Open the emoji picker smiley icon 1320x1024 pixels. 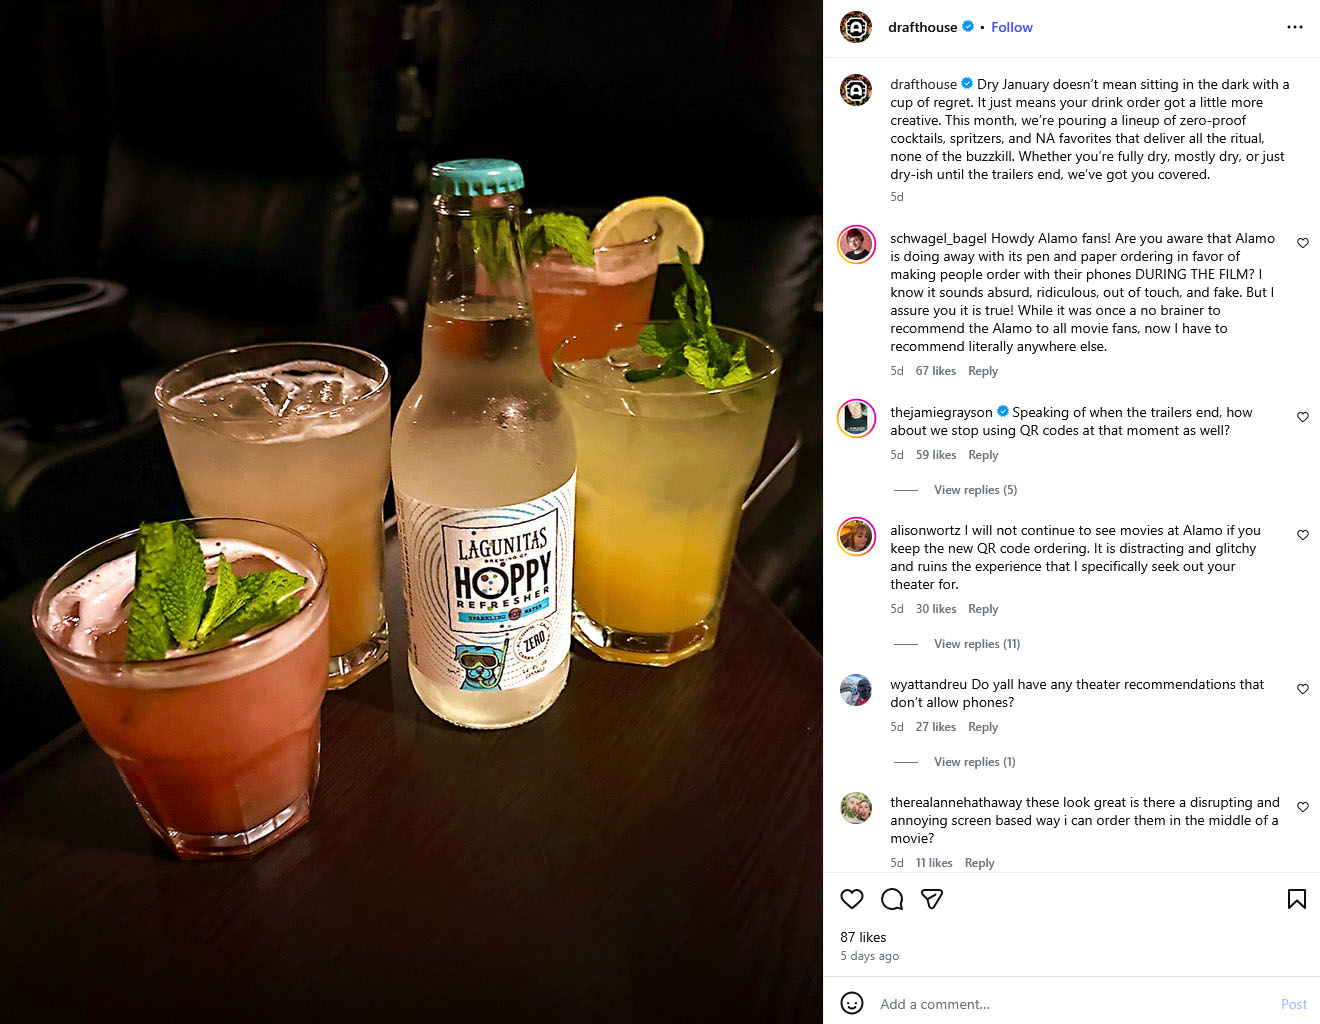tap(852, 1003)
